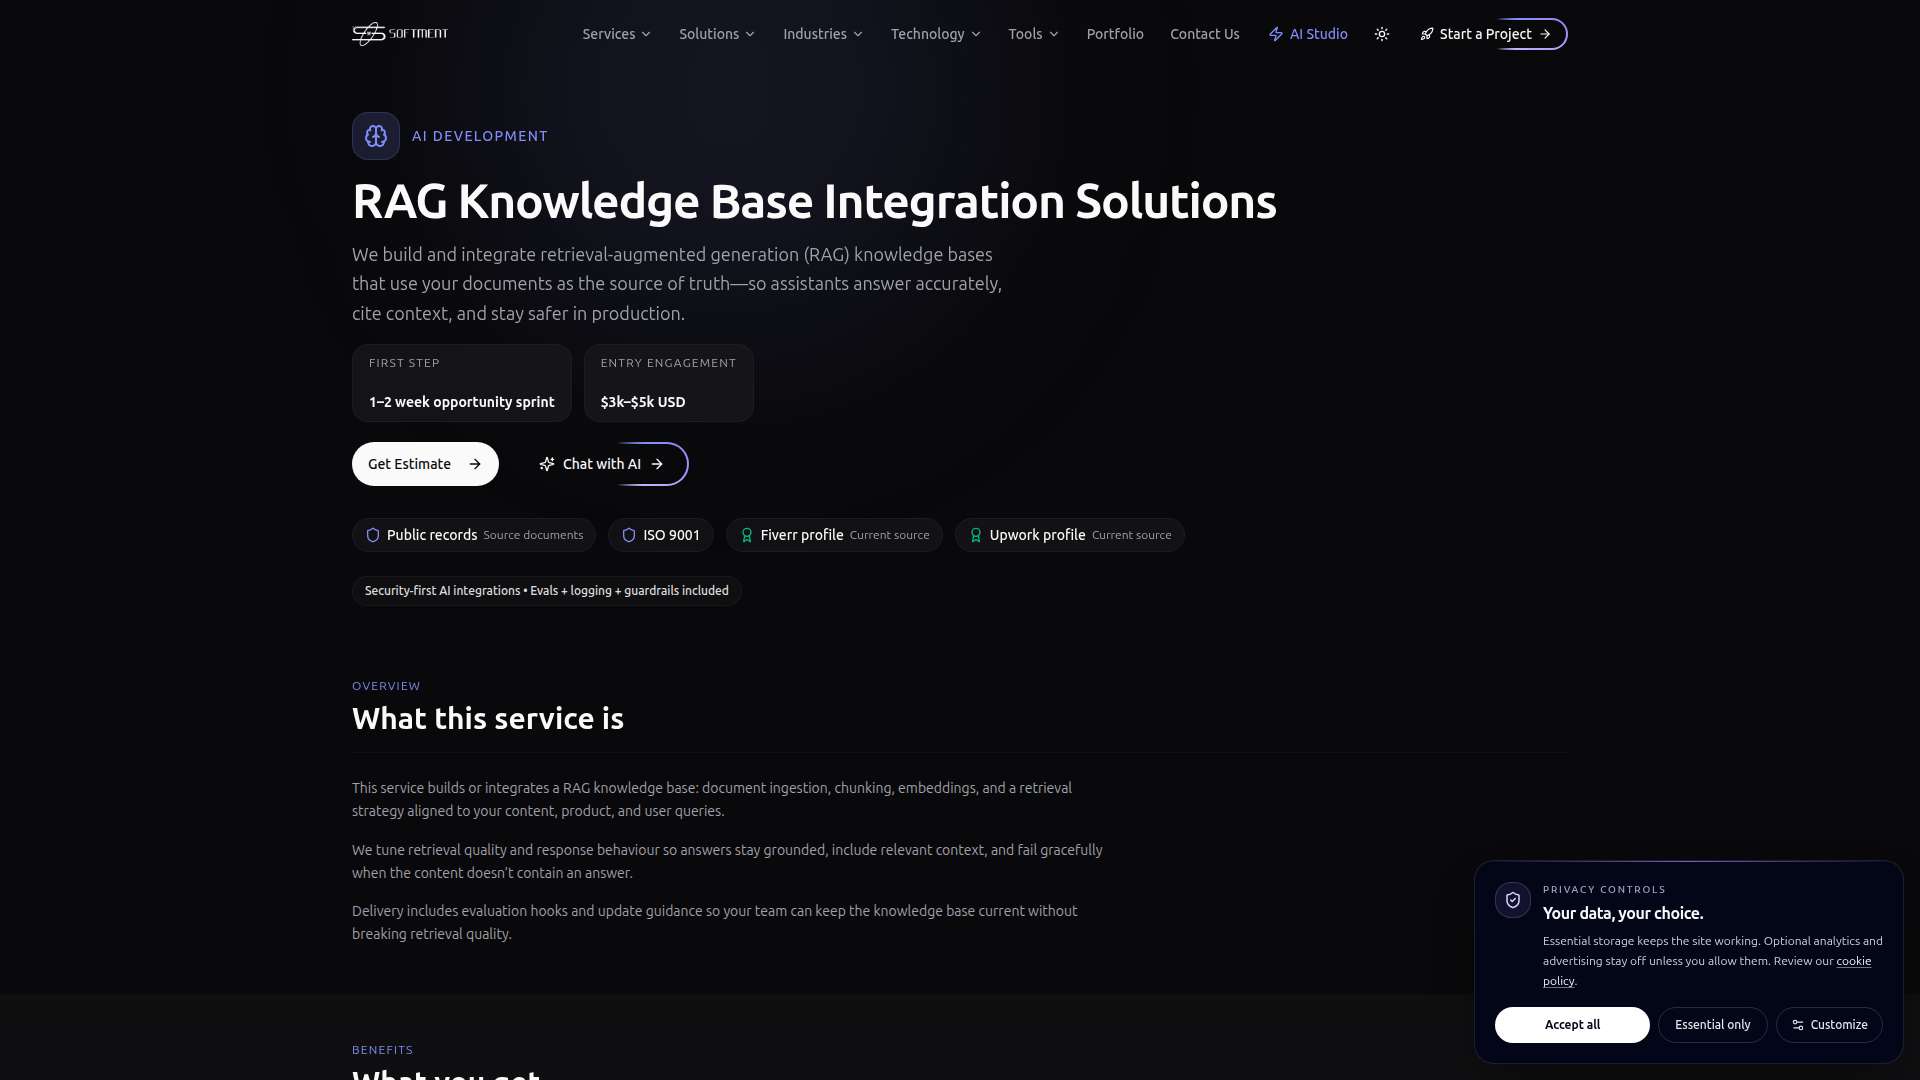Open the Upwork profile badge
Screen dimensions: 1920x1080
coord(1070,535)
